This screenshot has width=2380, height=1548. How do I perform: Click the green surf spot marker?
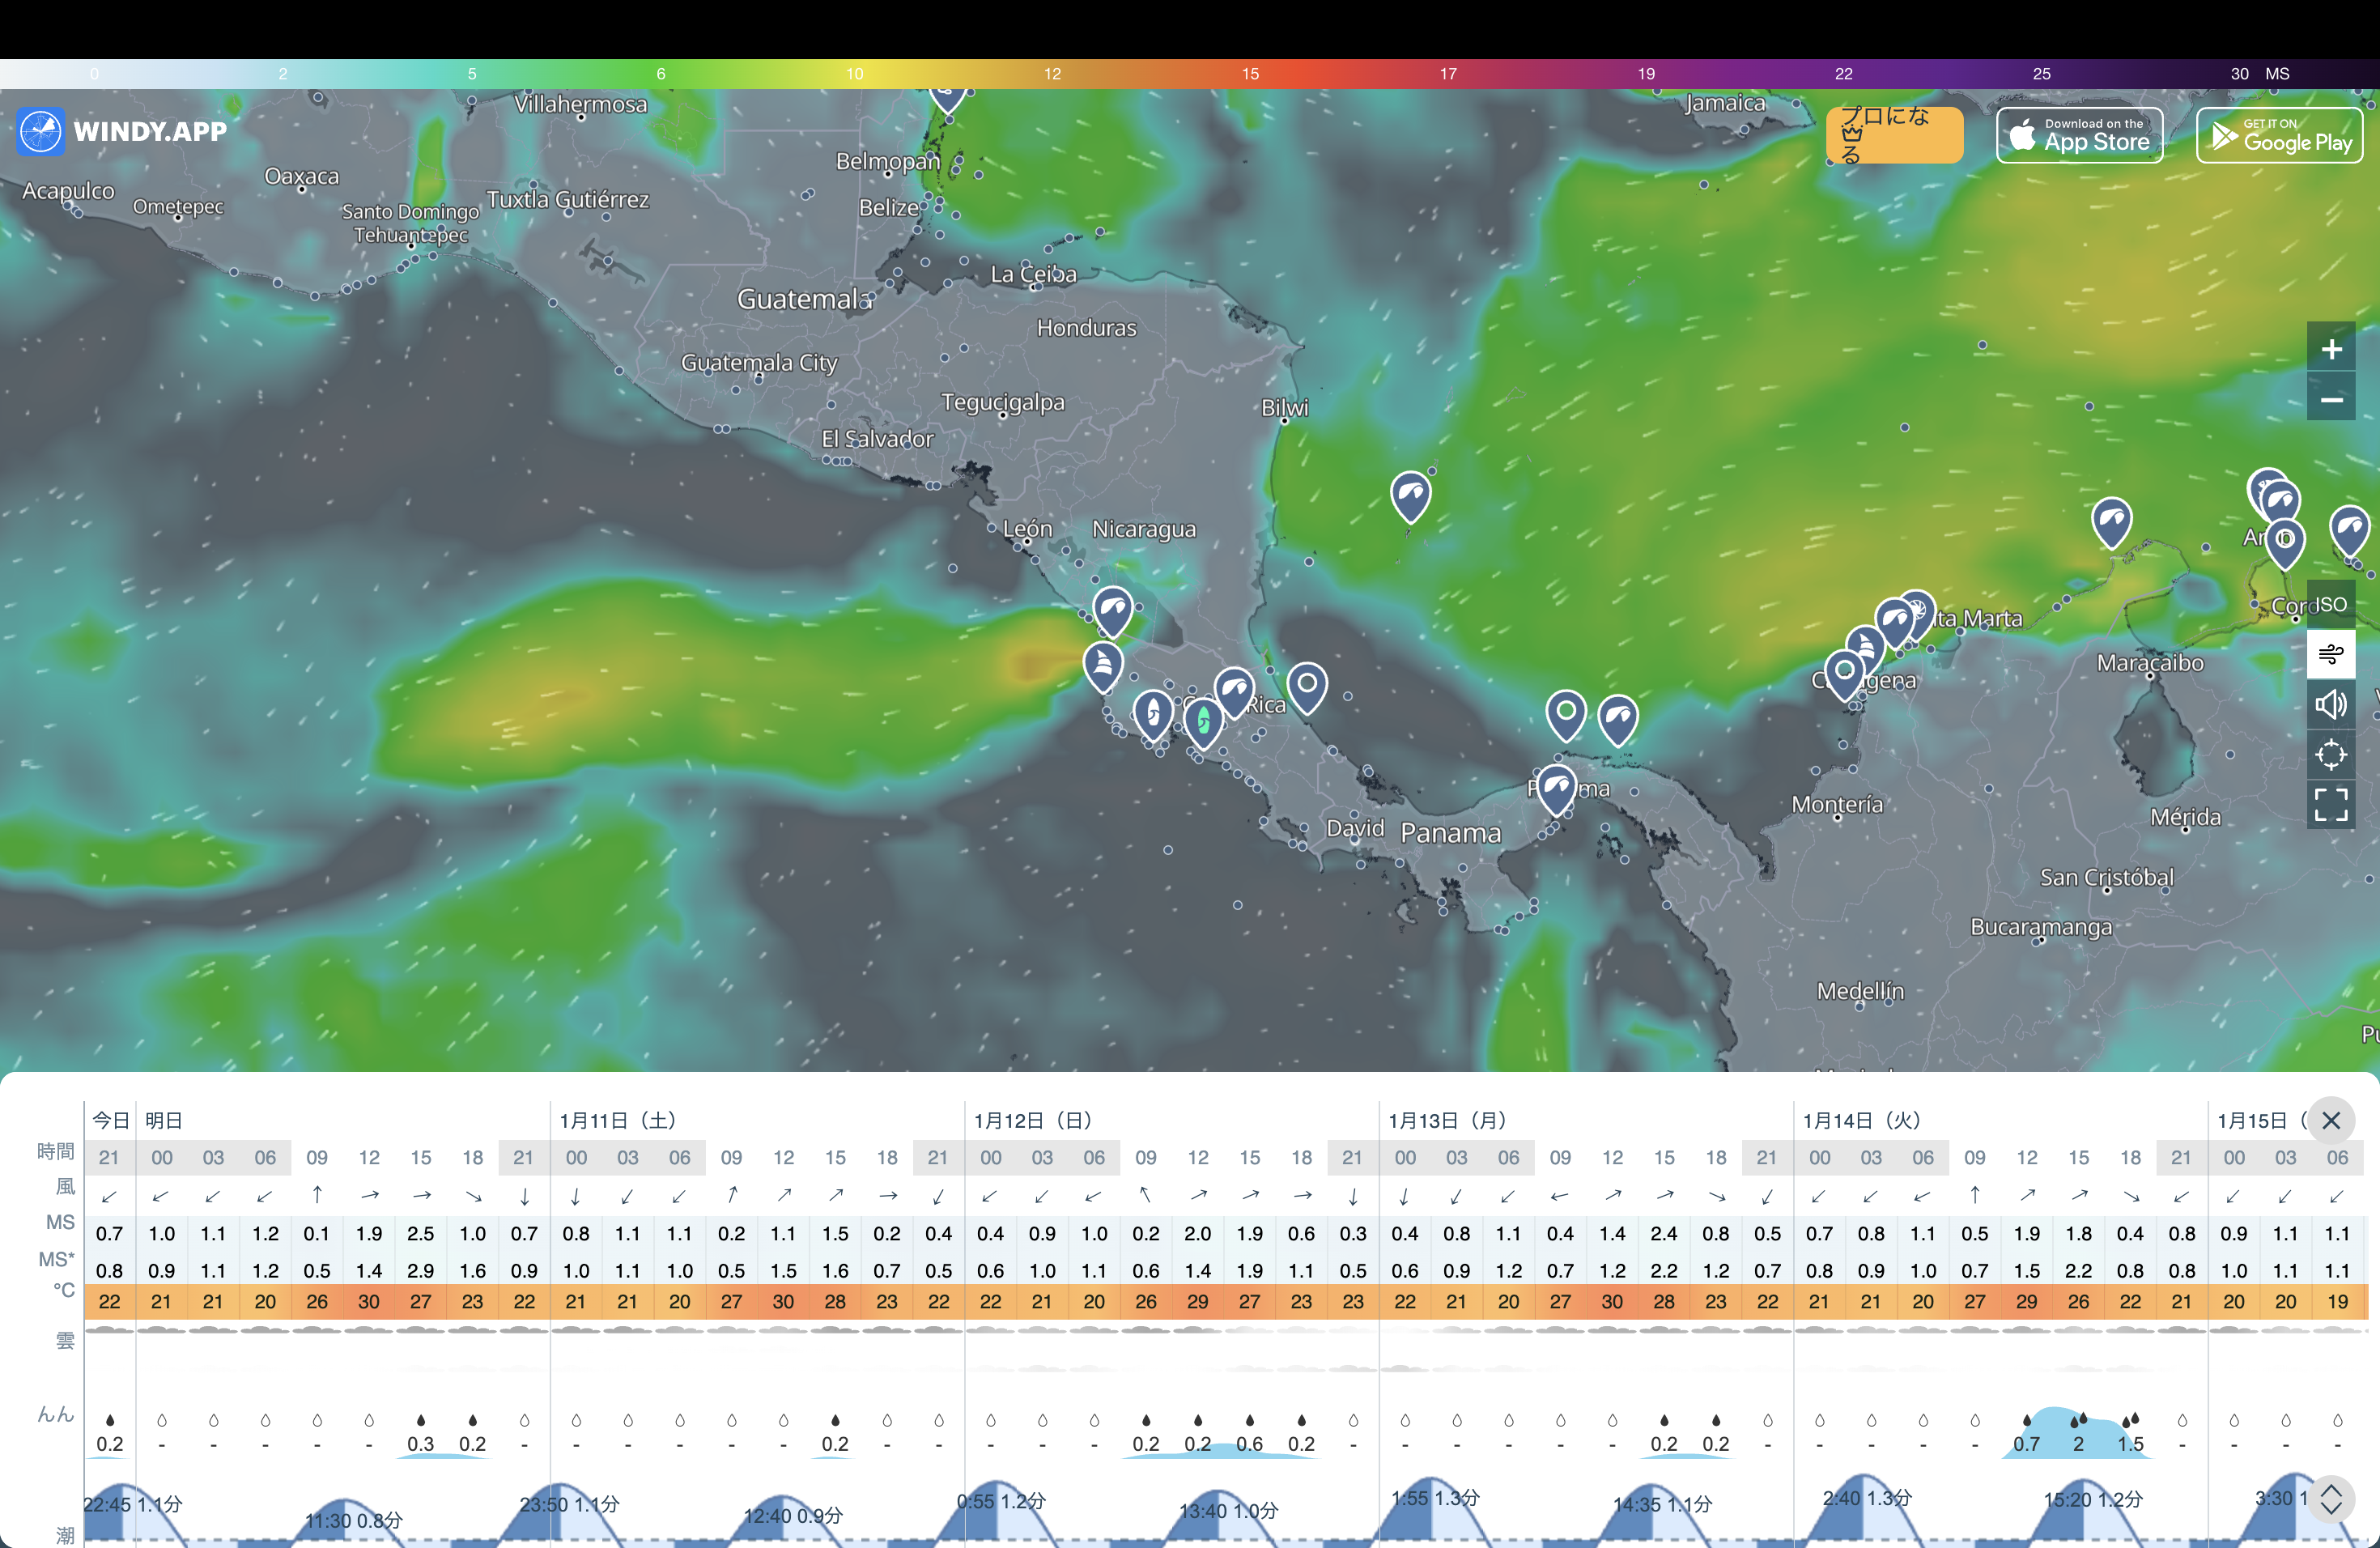pyautogui.click(x=1203, y=718)
